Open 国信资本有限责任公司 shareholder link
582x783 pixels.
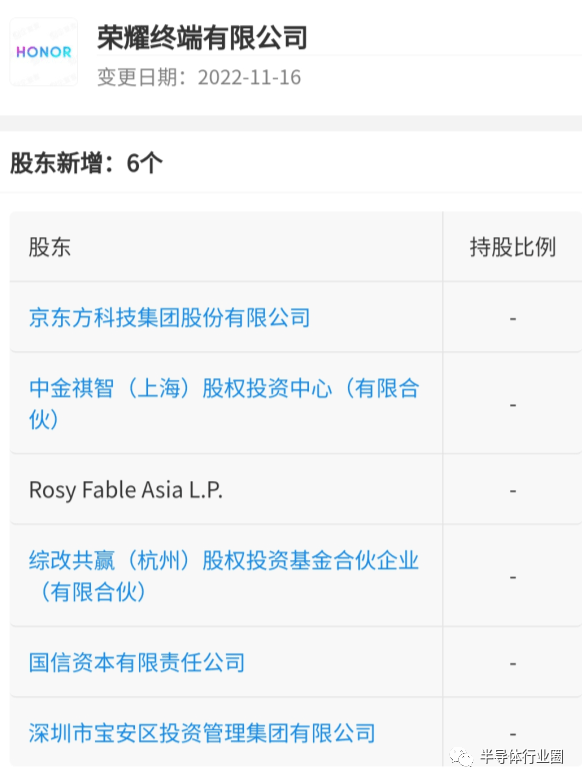[x=137, y=662]
